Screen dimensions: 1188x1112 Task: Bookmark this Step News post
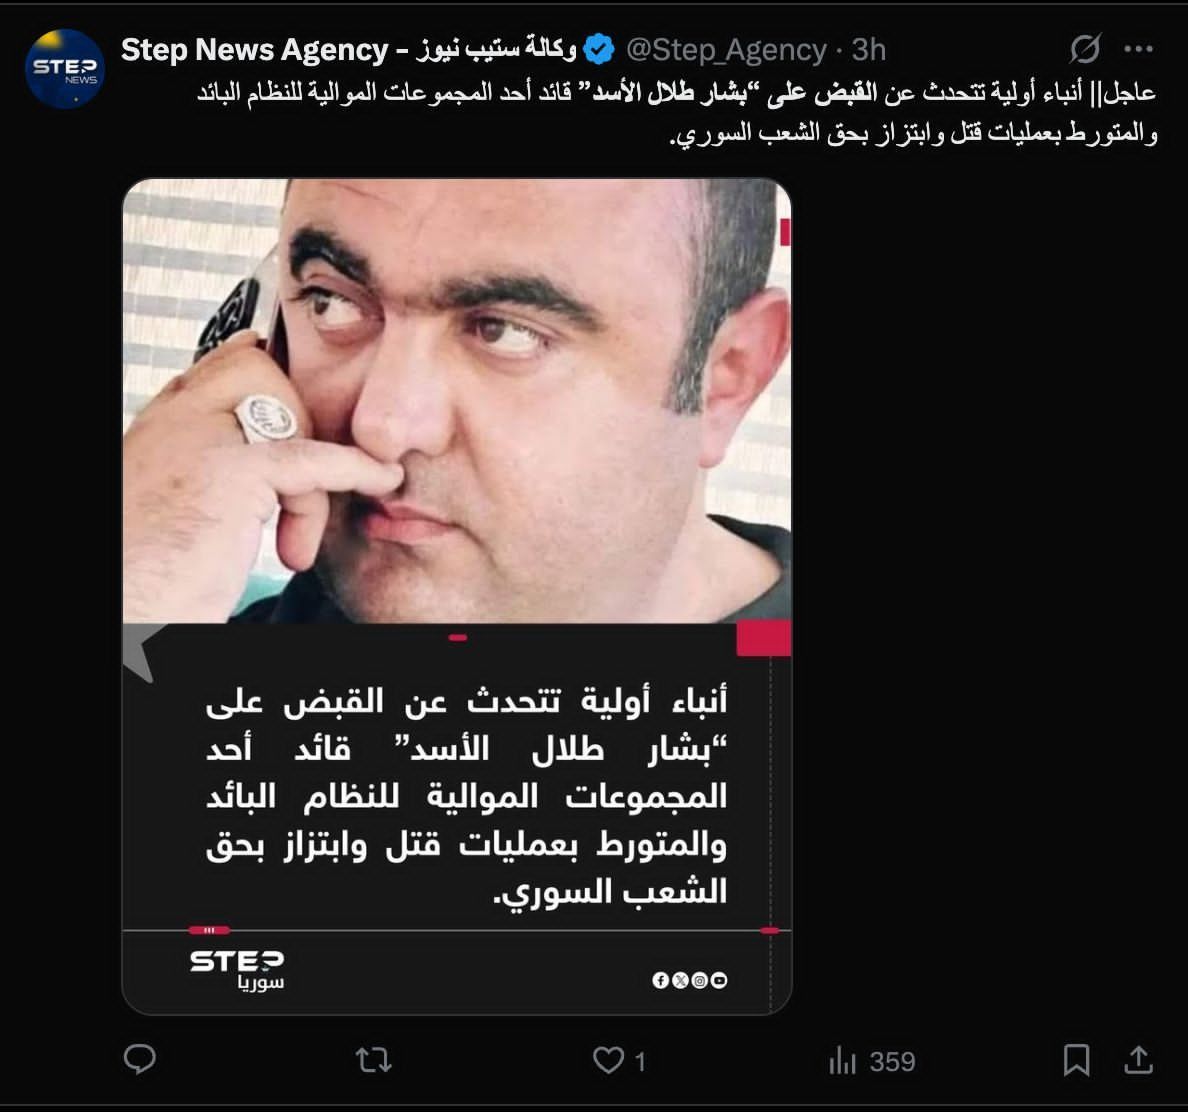click(1076, 1060)
